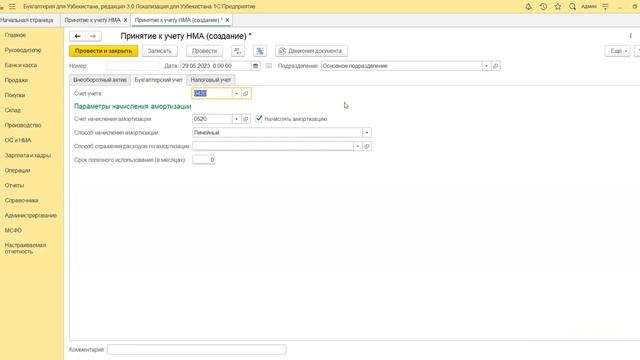Open service settings lines icon
Screen dimensions: 640x360
605,7
